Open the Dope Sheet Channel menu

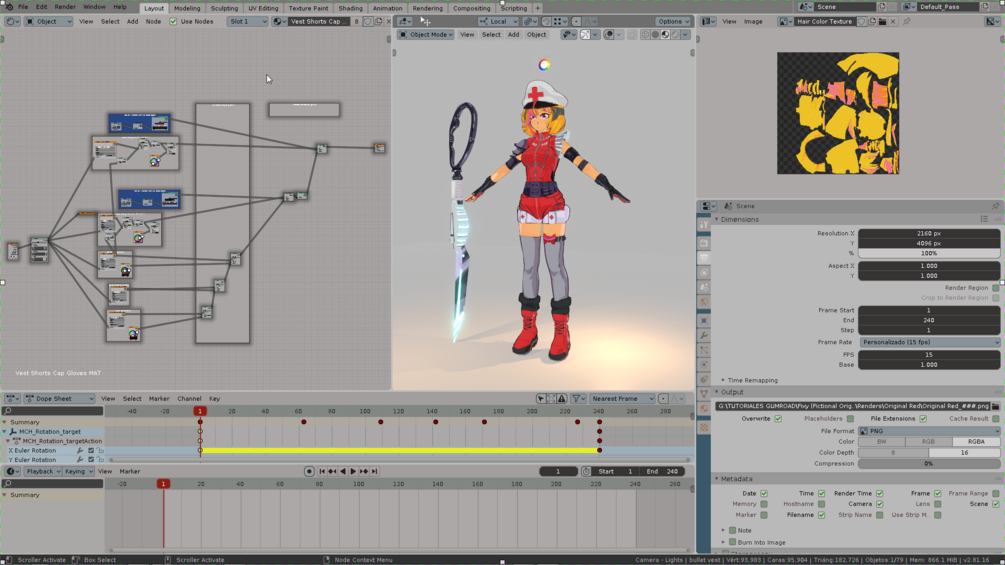[189, 398]
